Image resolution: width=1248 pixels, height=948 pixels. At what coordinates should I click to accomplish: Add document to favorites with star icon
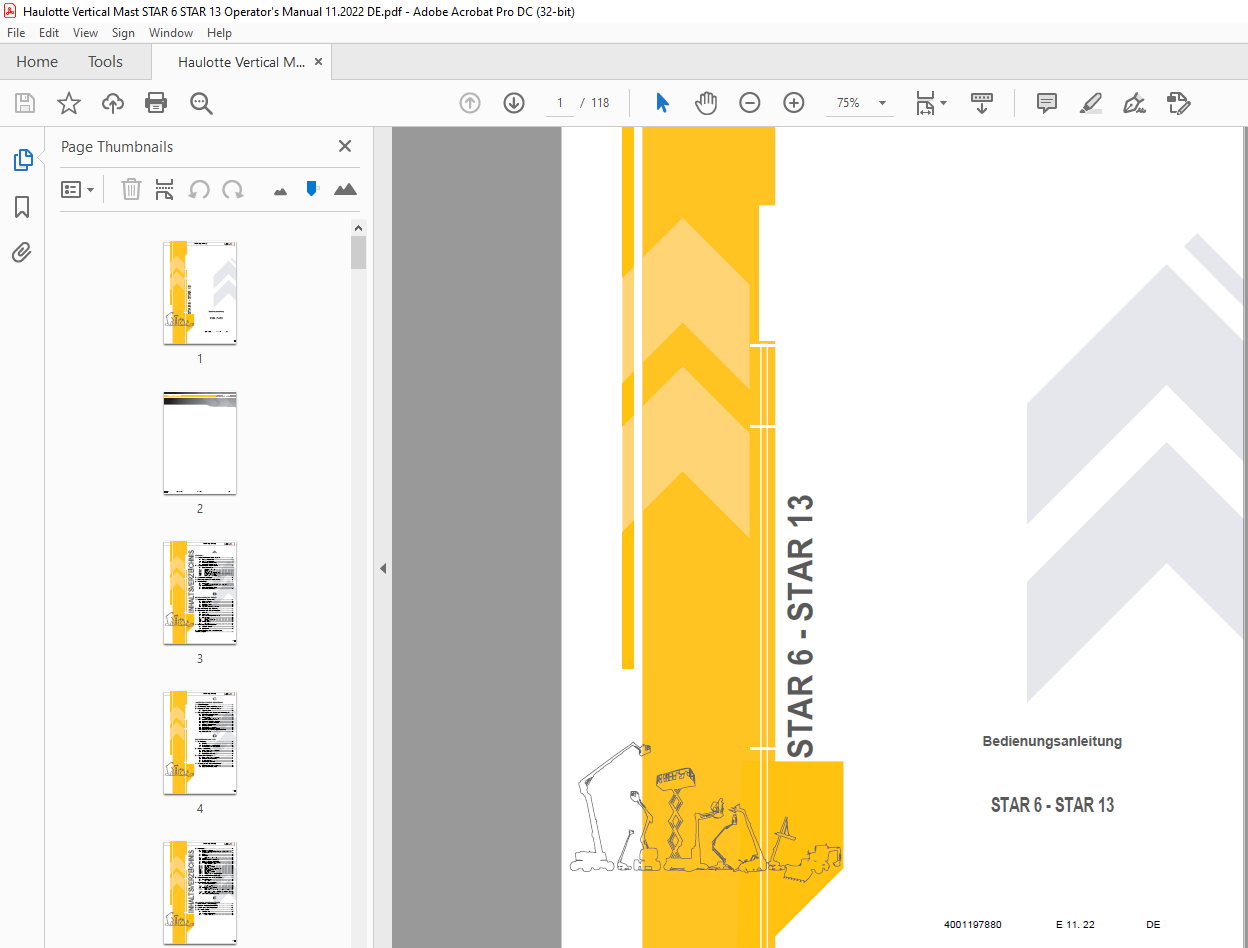click(68, 103)
